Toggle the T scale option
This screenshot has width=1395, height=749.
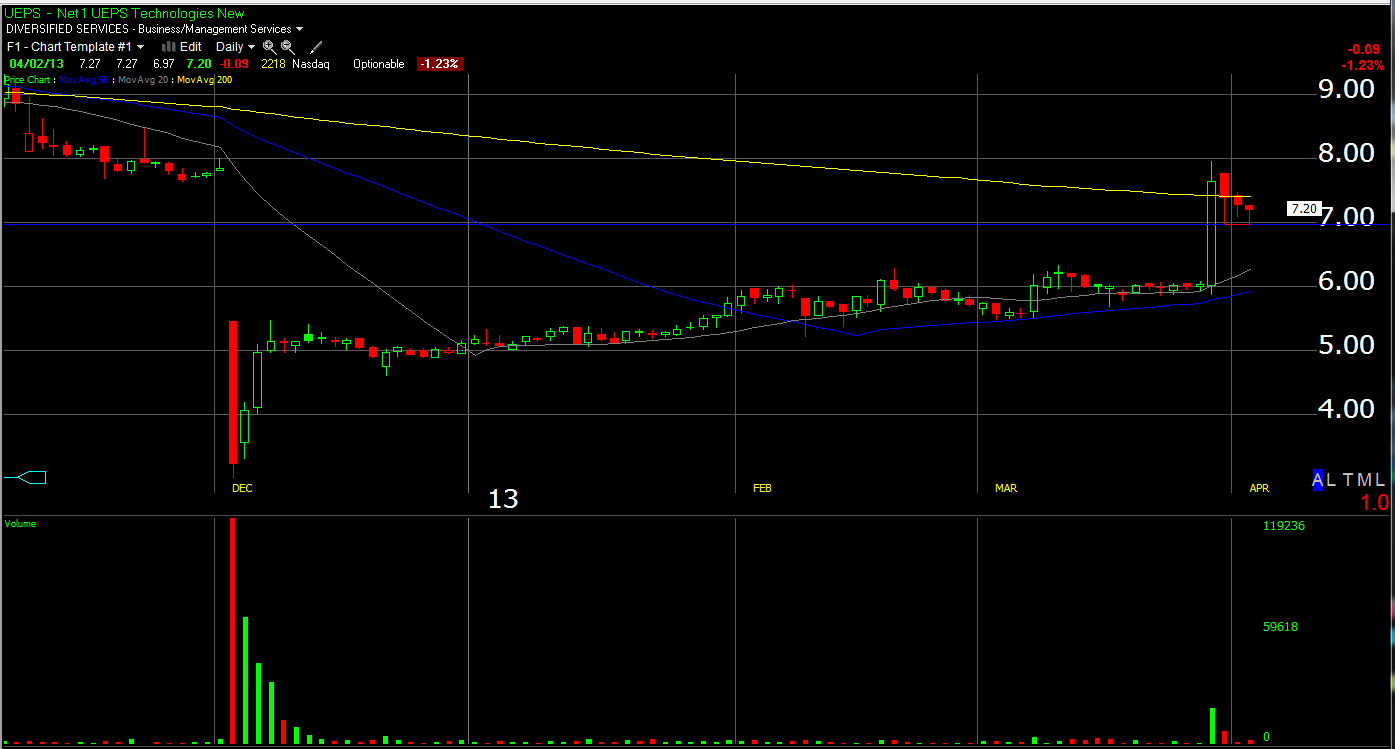(x=1348, y=480)
